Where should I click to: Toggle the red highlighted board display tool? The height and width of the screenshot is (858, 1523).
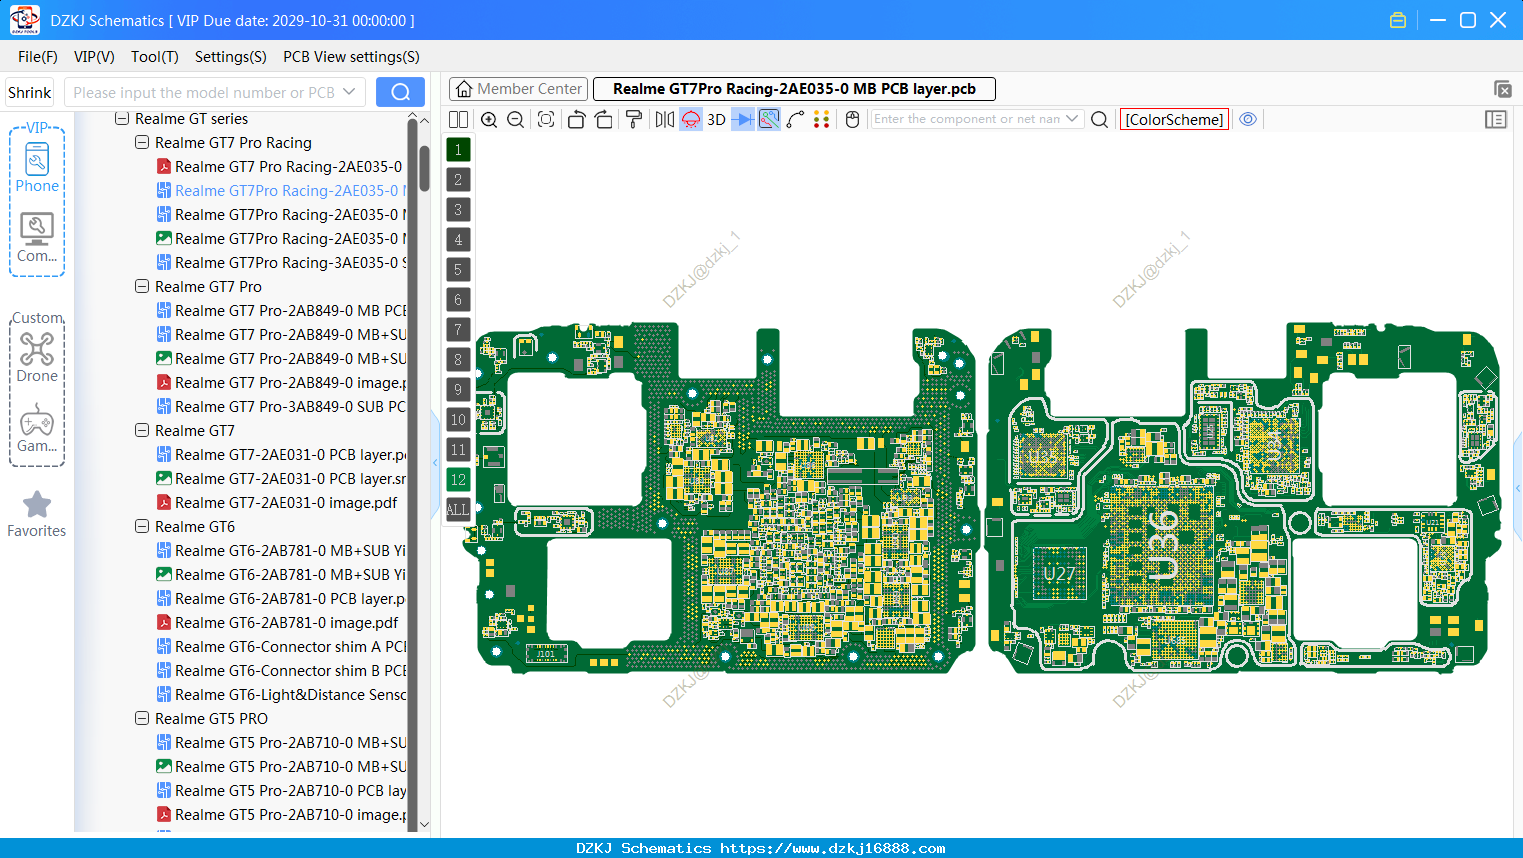(x=691, y=119)
